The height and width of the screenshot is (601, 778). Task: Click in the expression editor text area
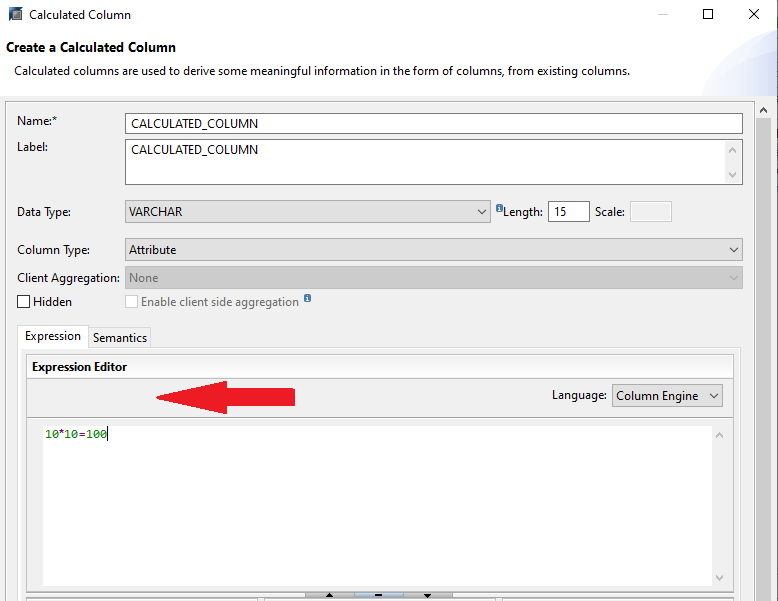377,505
